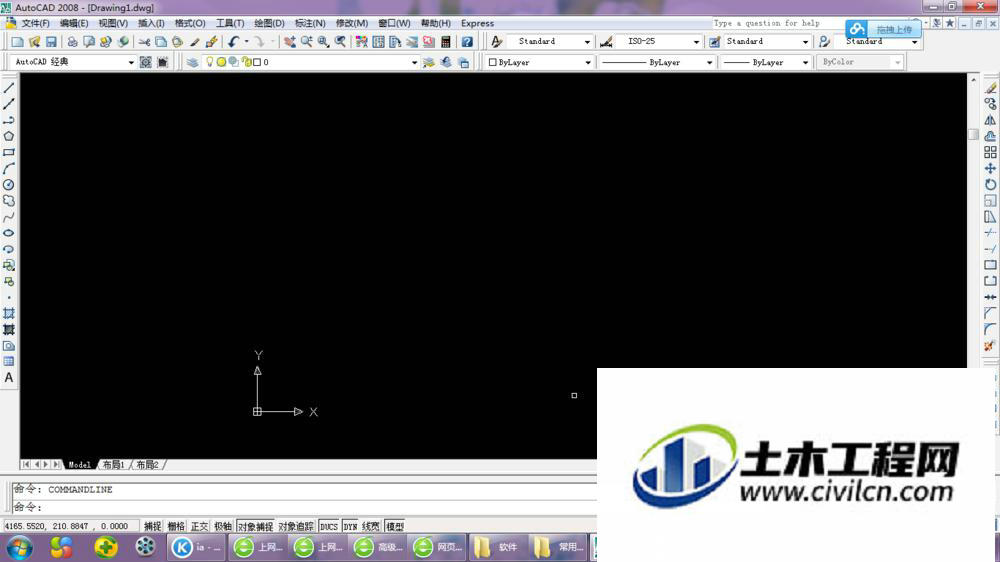
Task: Click the 拖拽上传 upload button
Action: 884,29
